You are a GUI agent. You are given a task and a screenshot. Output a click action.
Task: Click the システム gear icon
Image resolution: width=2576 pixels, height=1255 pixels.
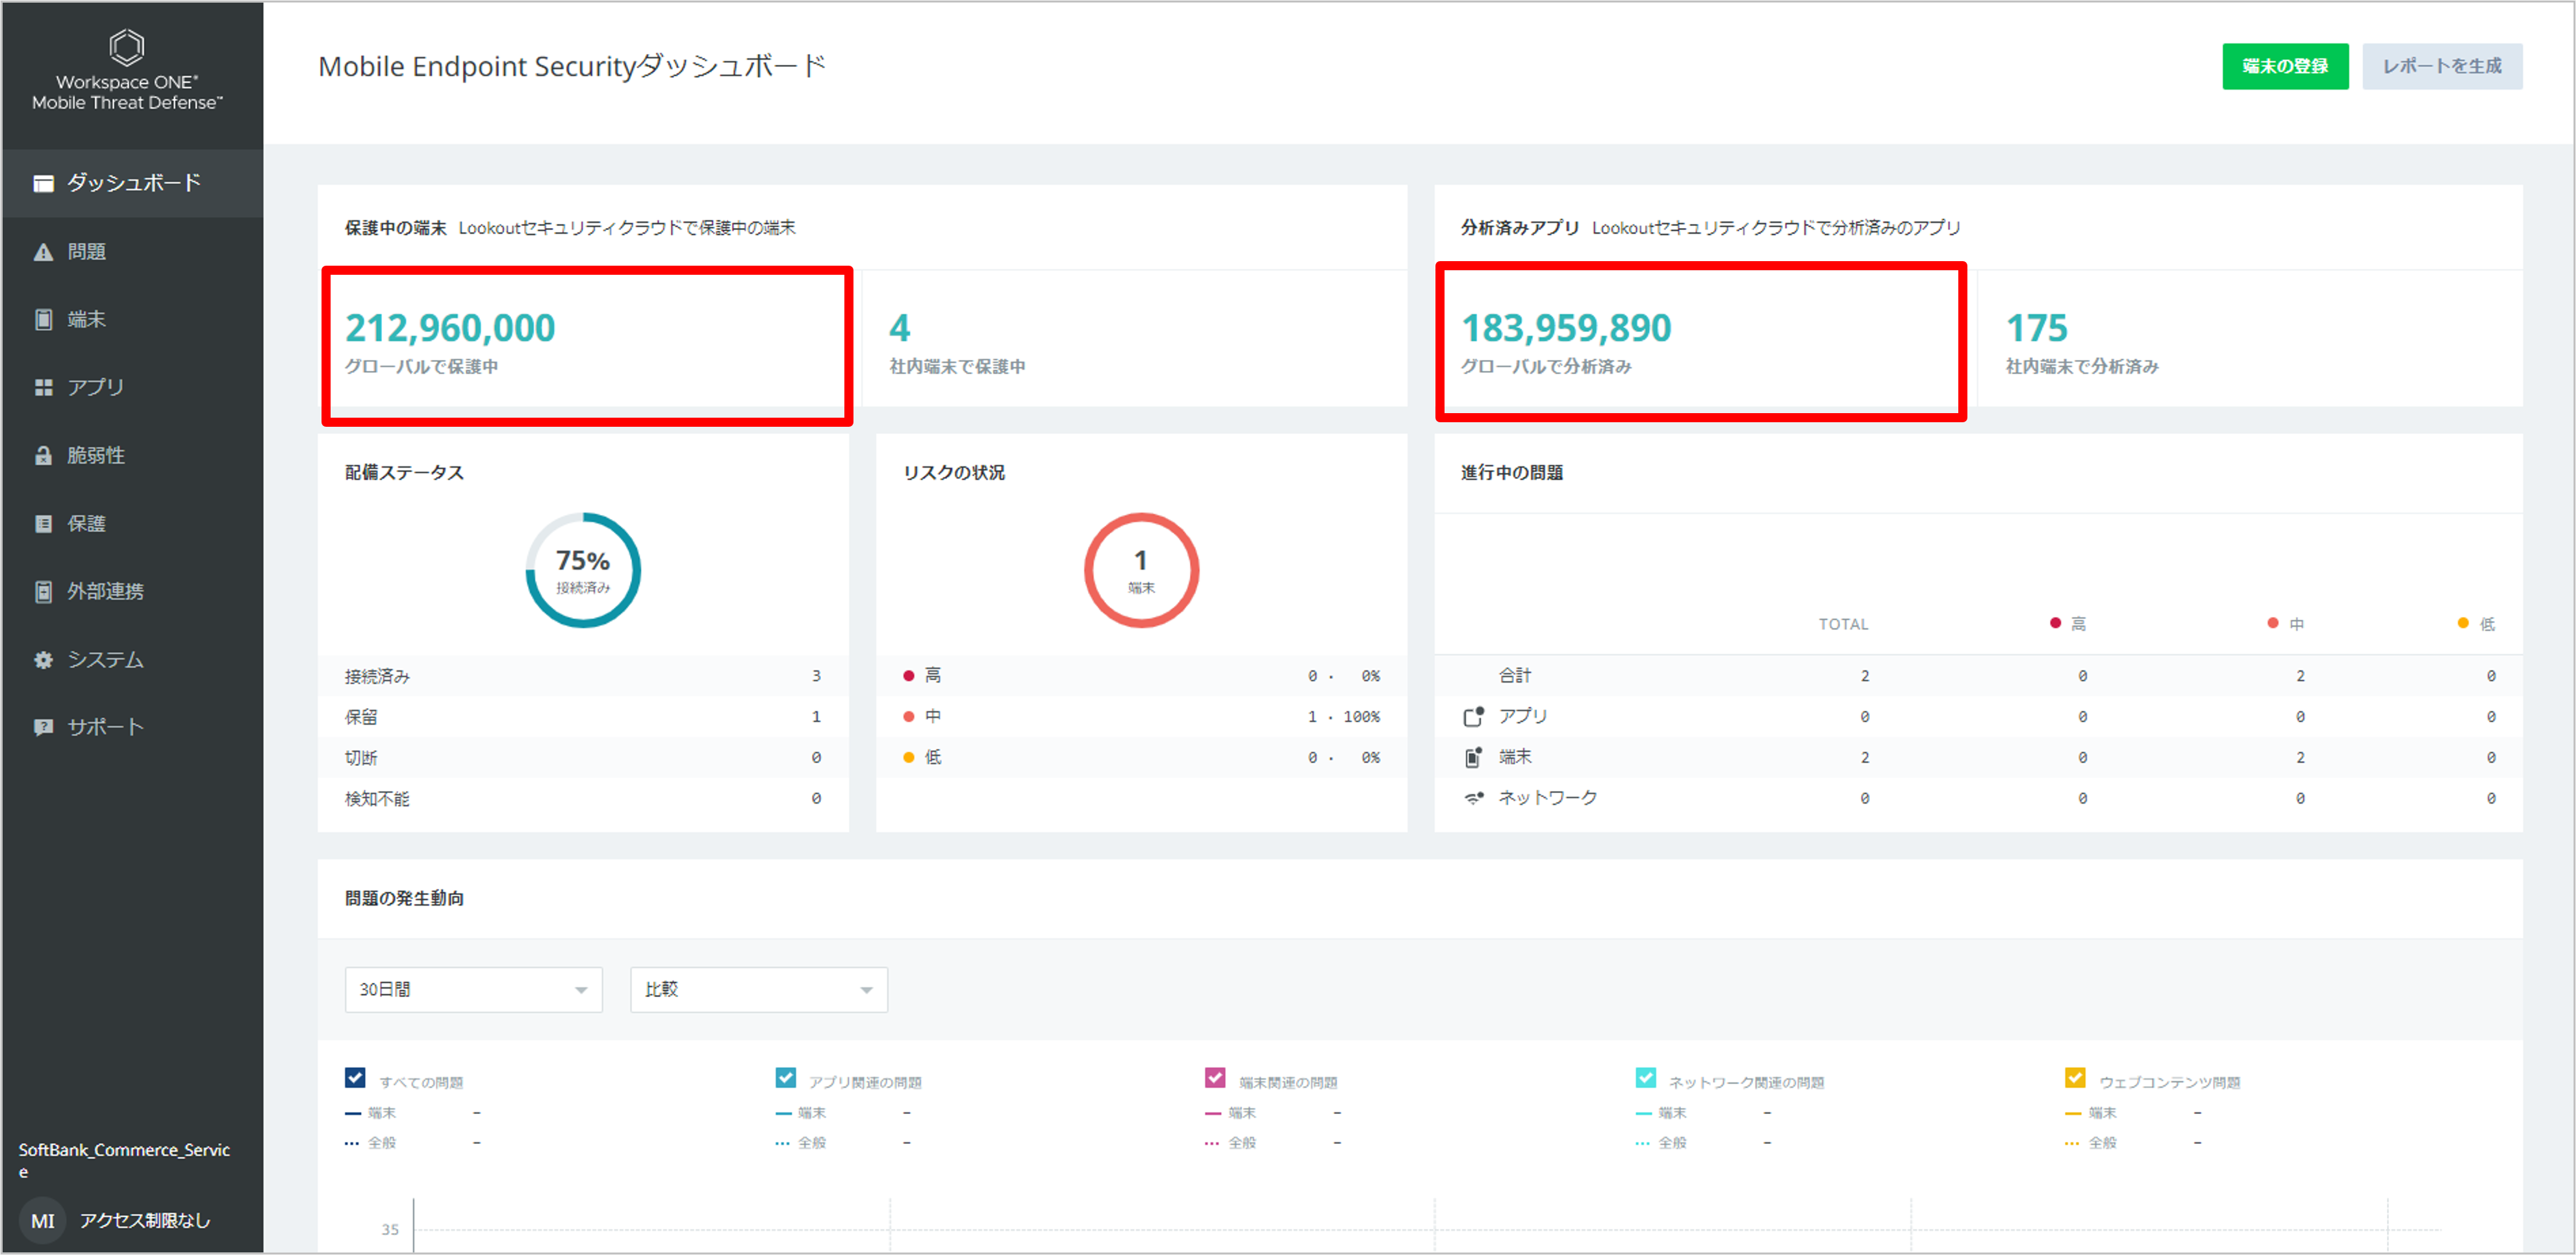point(43,660)
